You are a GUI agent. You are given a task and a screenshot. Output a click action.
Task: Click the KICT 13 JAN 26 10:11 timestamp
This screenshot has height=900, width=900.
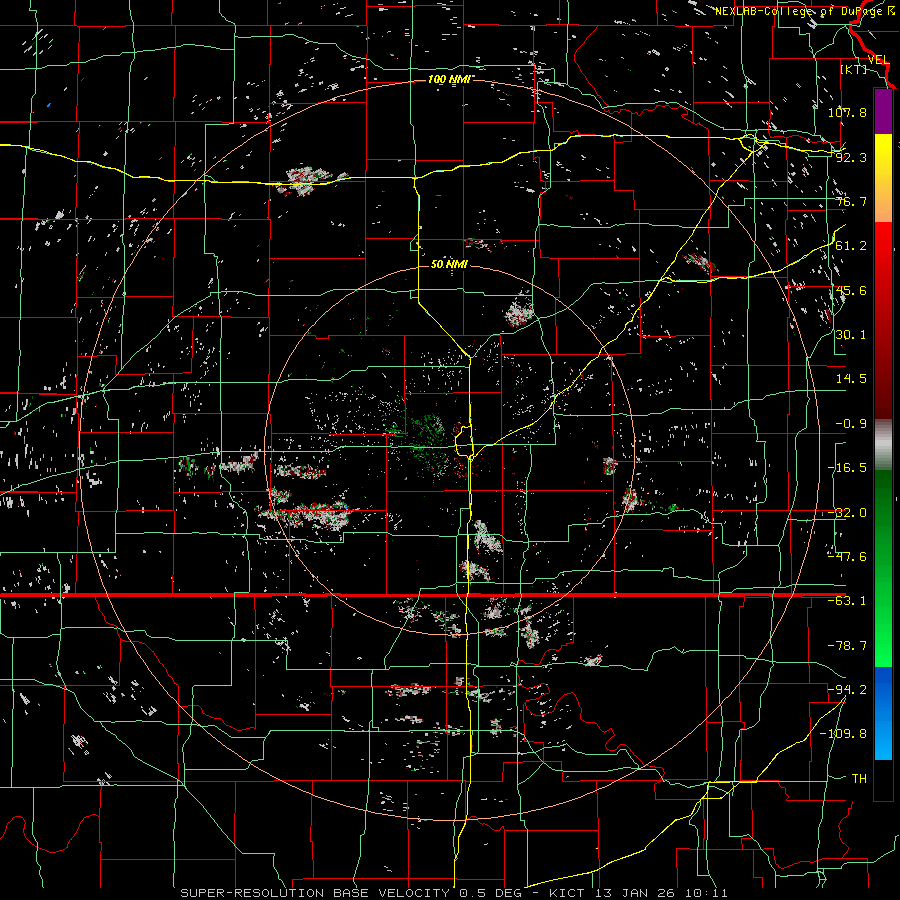coord(638,893)
